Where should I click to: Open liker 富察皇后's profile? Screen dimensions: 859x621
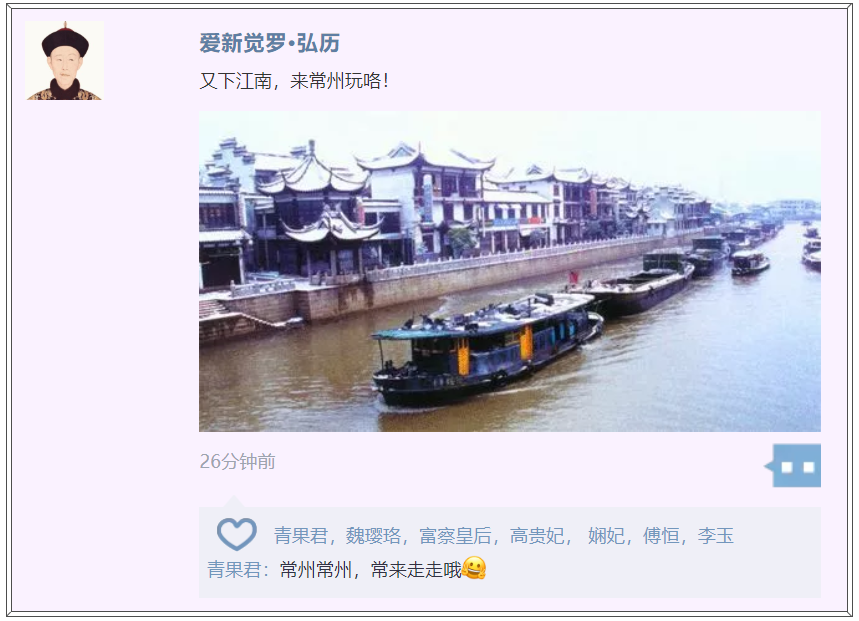455,536
